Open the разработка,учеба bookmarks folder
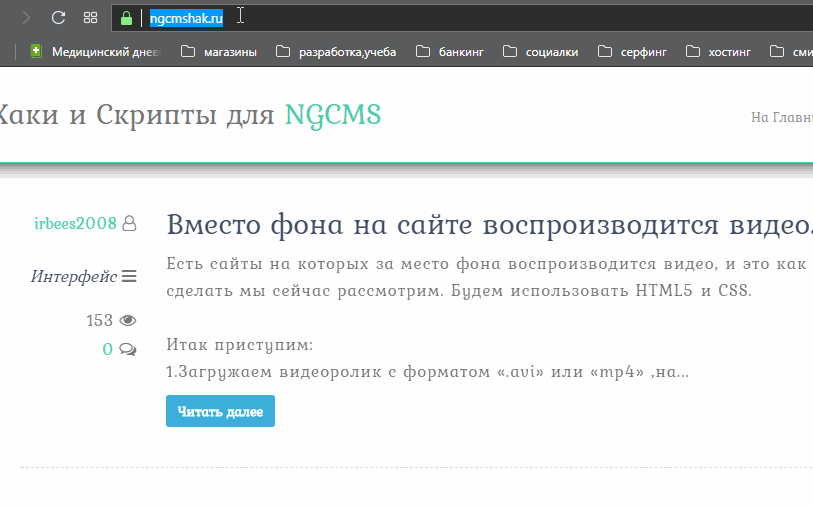Screen dimensions: 813x508 click(x=336, y=52)
